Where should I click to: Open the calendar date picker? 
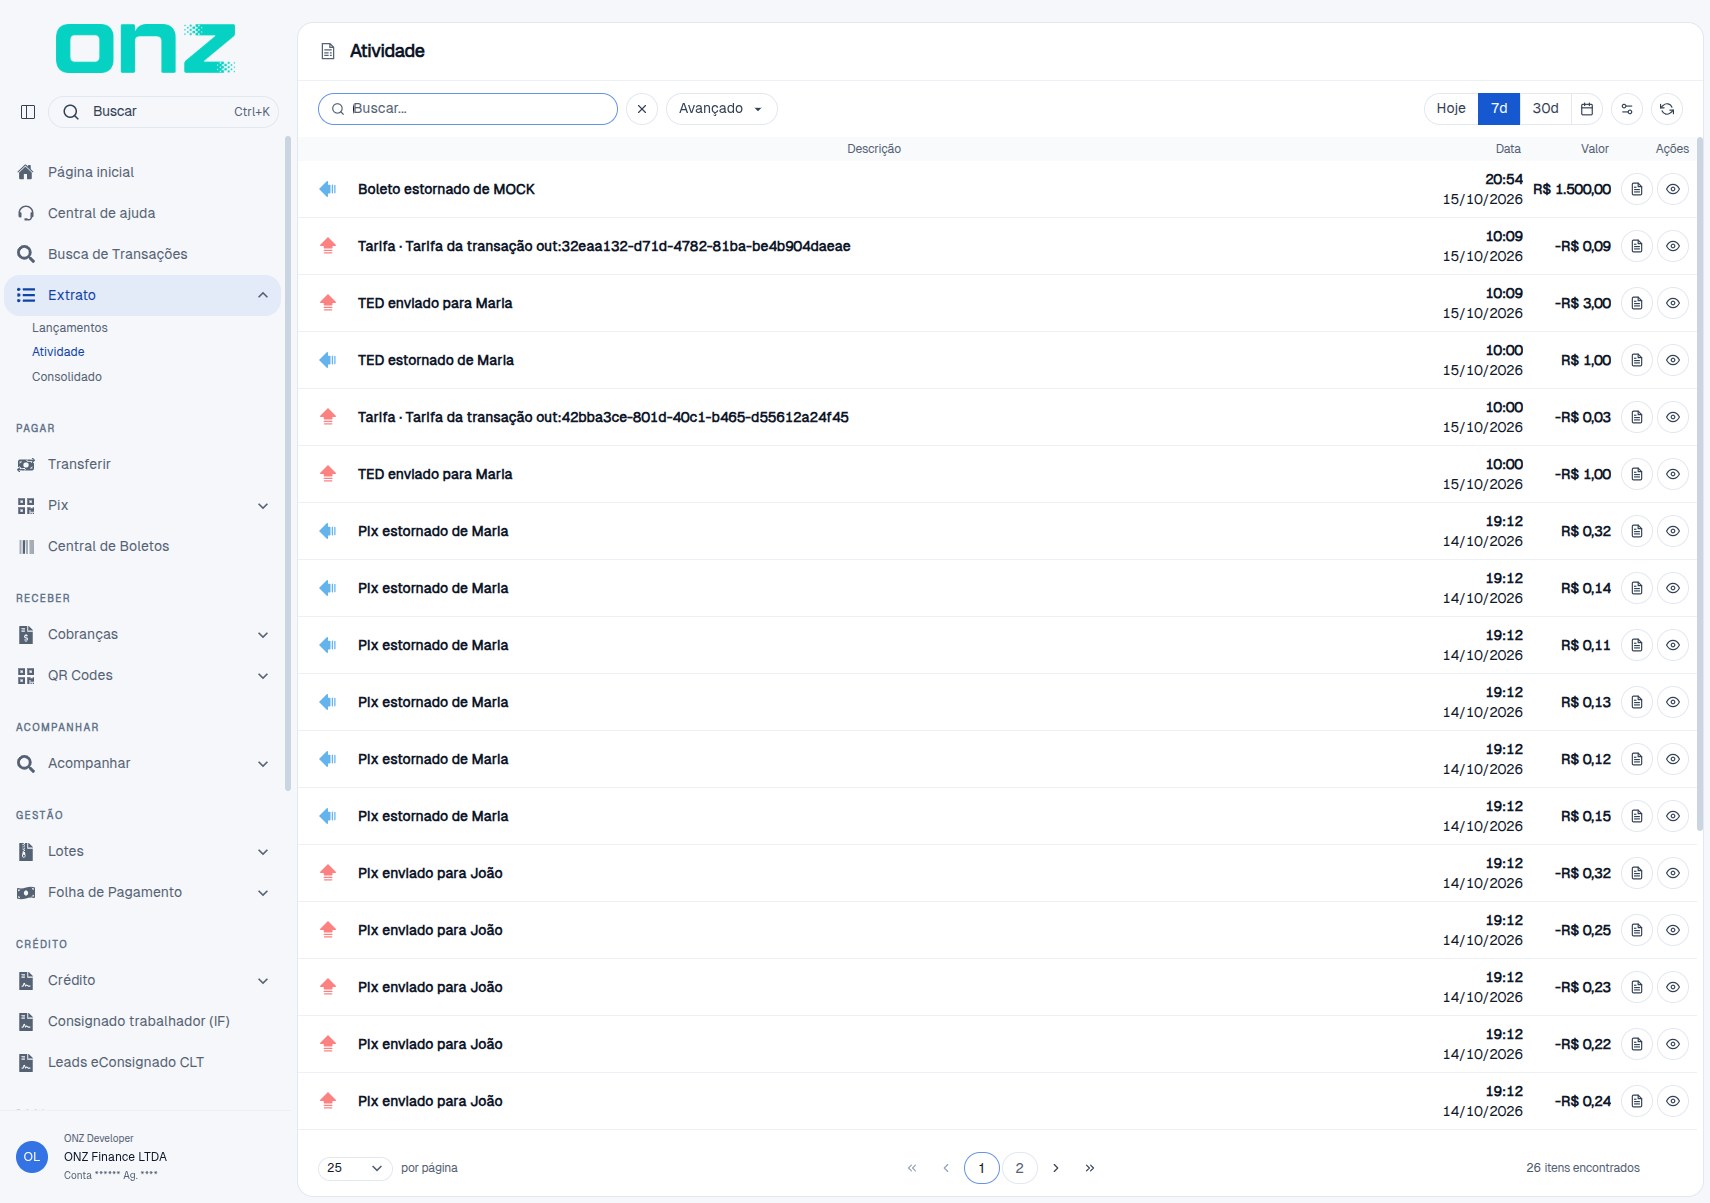[1587, 109]
